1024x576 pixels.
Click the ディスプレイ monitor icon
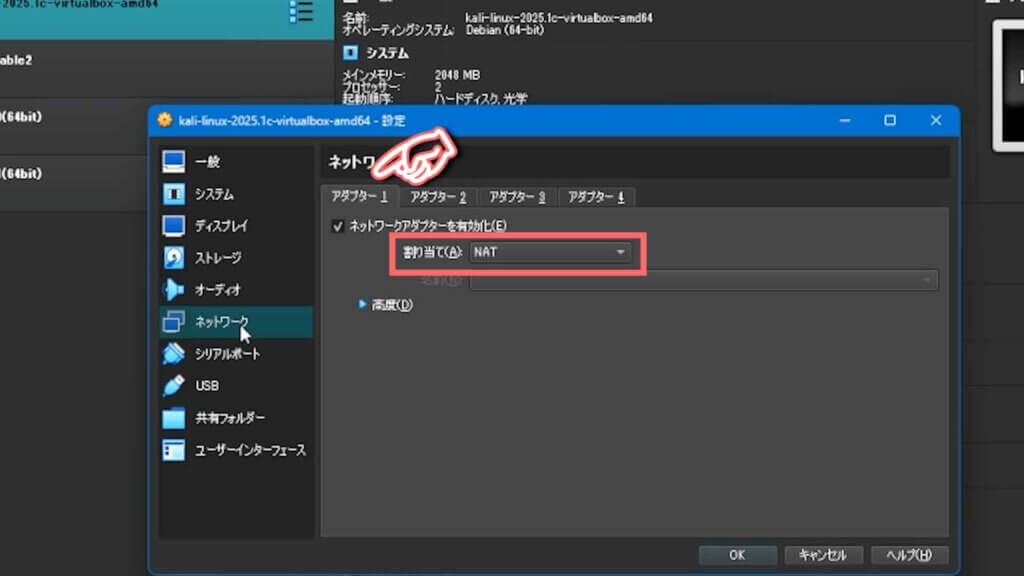point(173,226)
